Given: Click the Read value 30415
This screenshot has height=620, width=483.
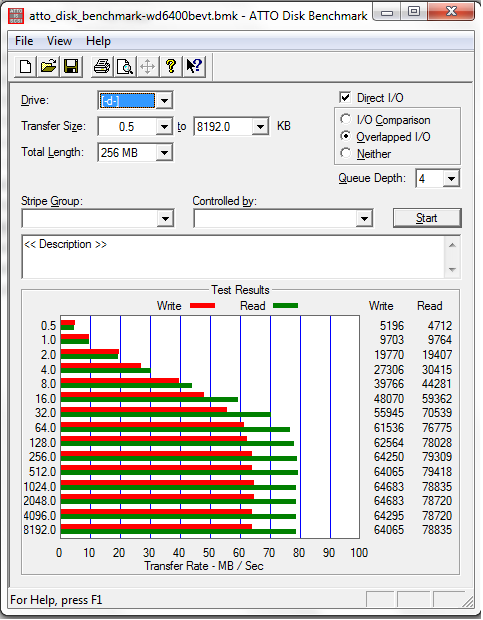Looking at the screenshot, I should [437, 370].
